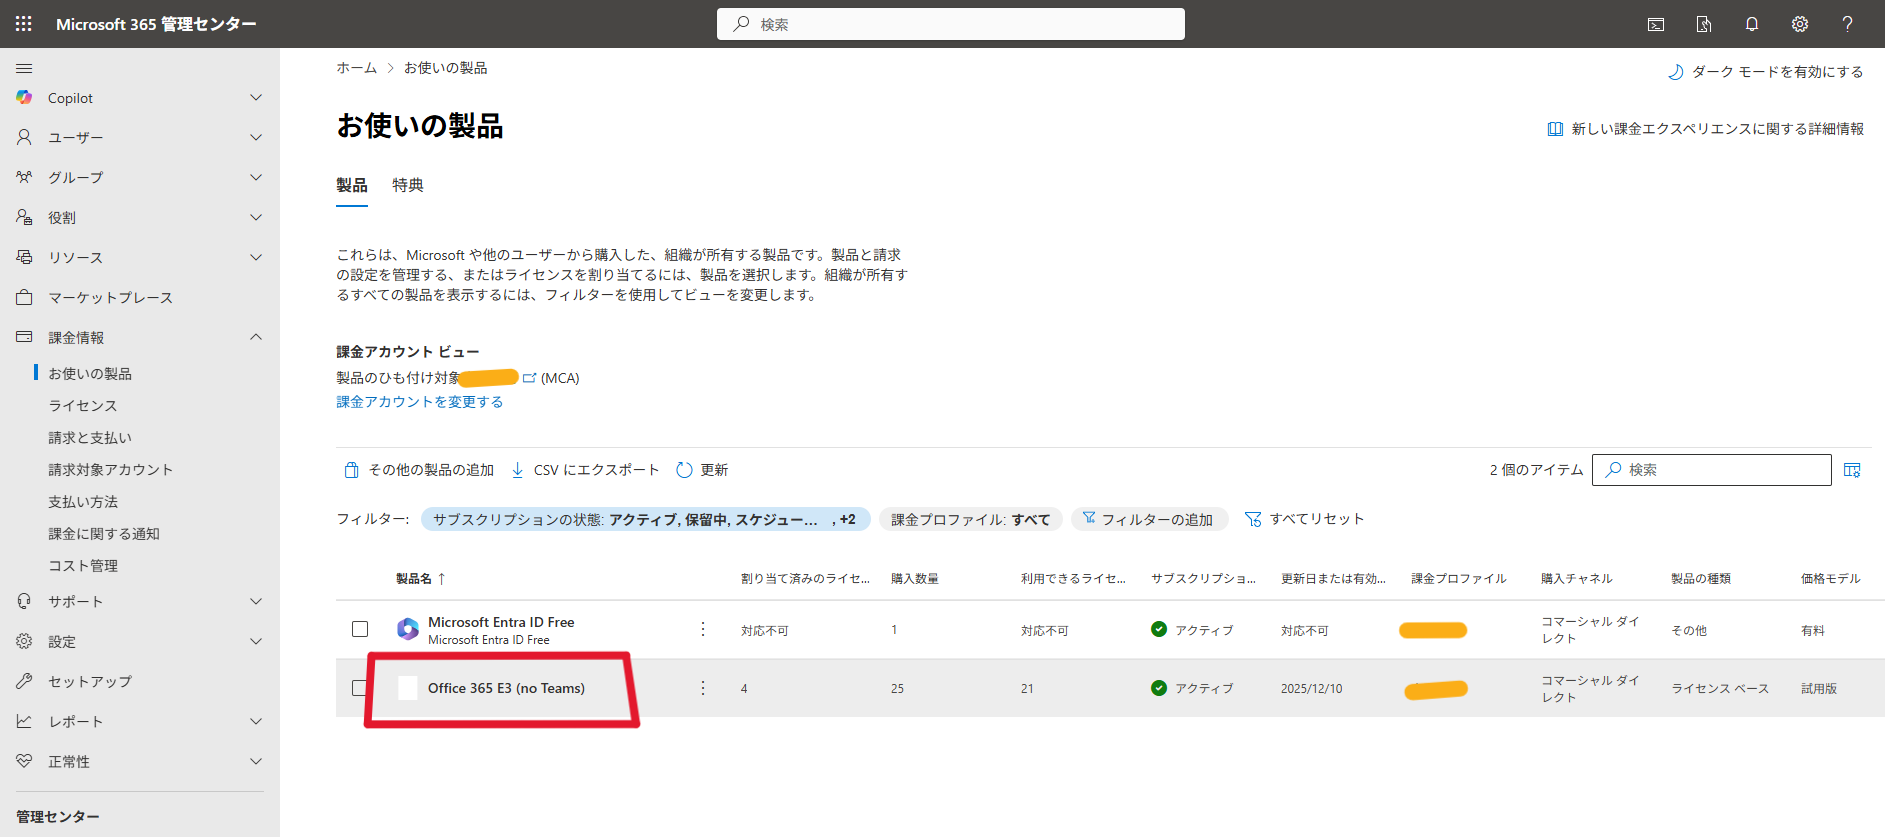Select Microsoft Entra ID Free row checkbox

pos(360,629)
